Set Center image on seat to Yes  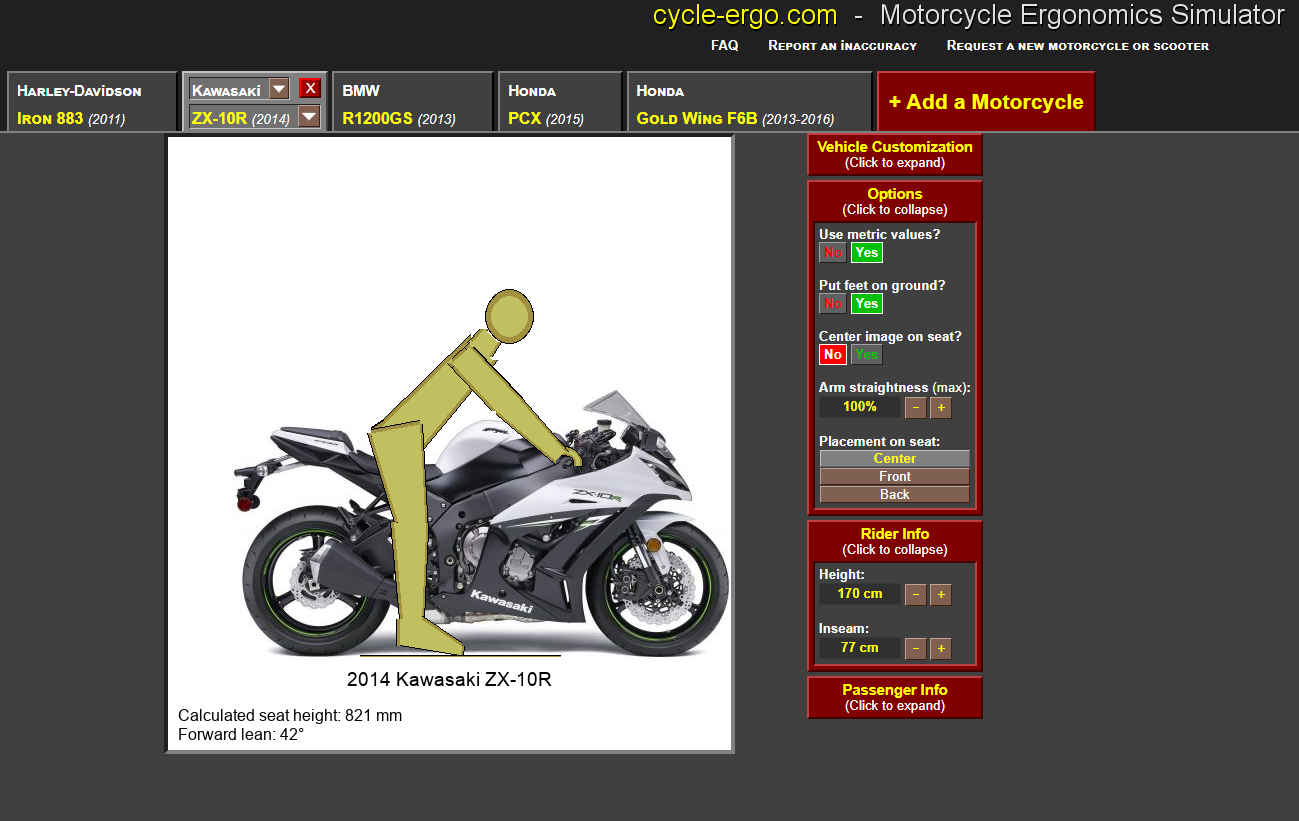pos(867,355)
